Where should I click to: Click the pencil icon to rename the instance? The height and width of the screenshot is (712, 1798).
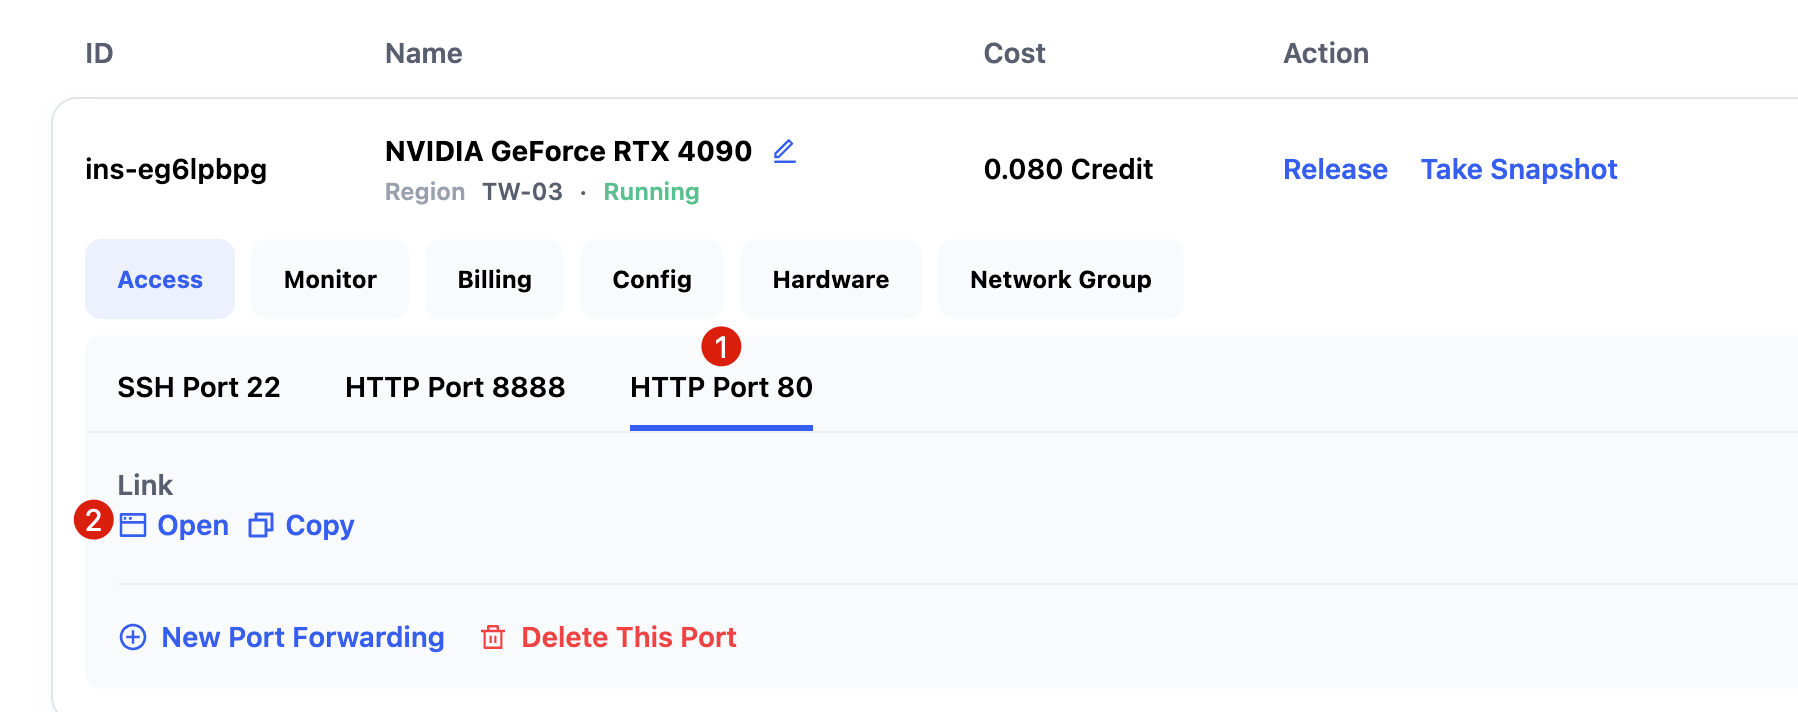785,151
